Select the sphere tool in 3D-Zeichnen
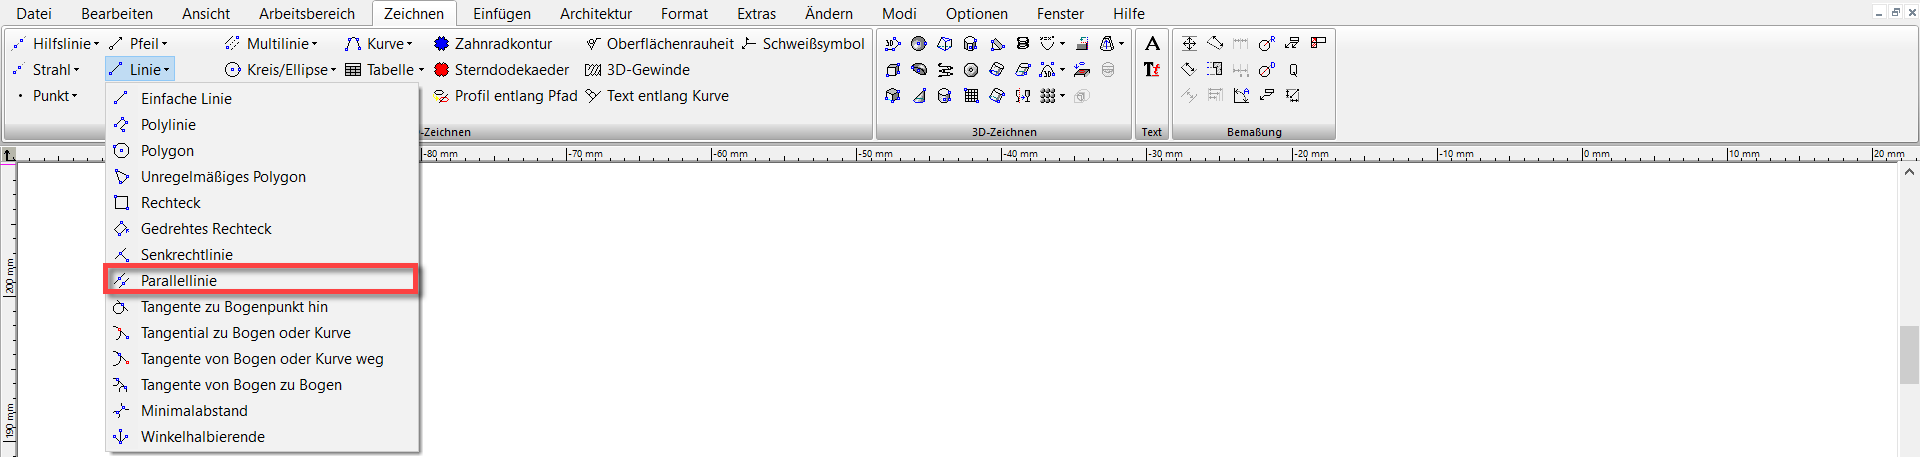Screen dimensions: 1920x457 [919, 43]
